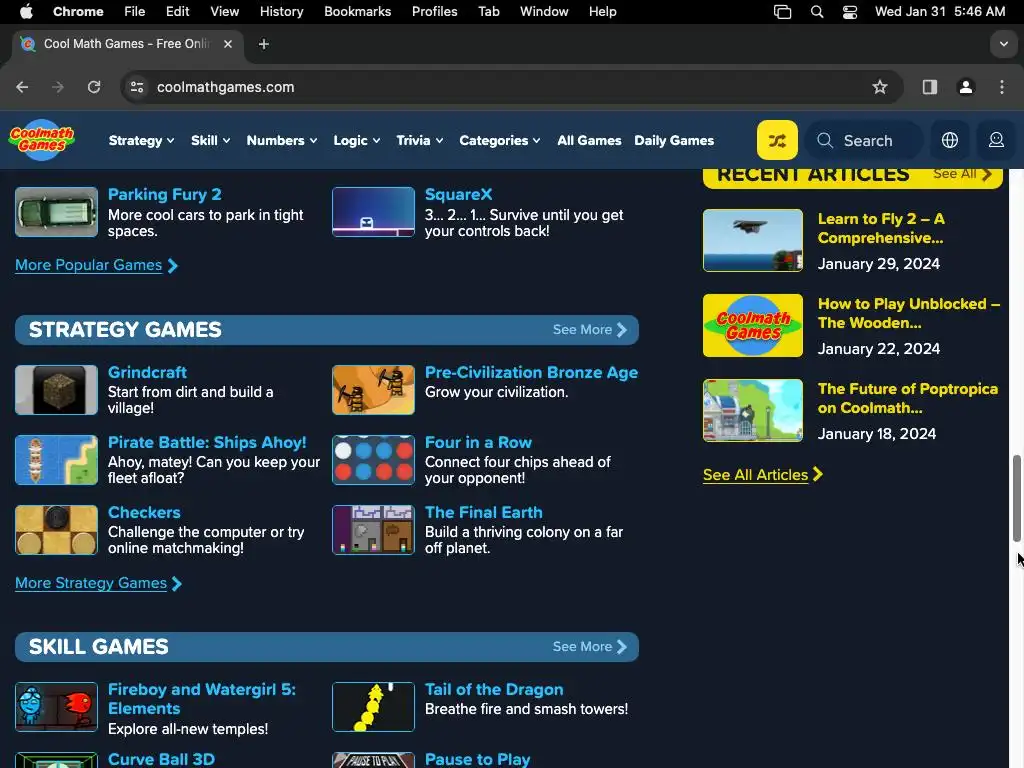Open the tab search dropdown arrow

click(x=1004, y=44)
